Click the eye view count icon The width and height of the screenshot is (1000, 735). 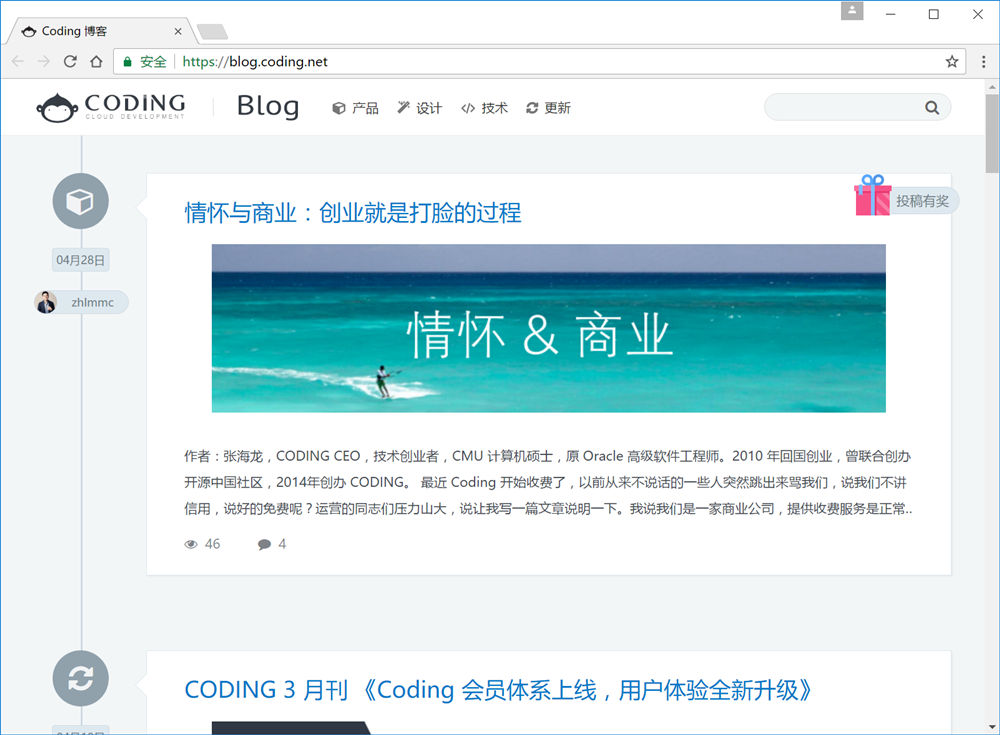pyautogui.click(x=191, y=544)
